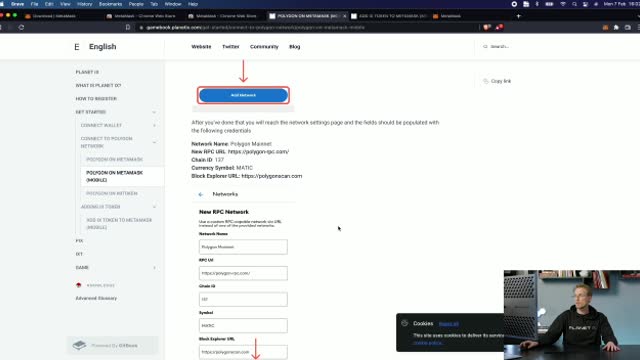640x360 pixels.
Task: Click the https://polygon-rpc.com/ link
Action: 258,151
